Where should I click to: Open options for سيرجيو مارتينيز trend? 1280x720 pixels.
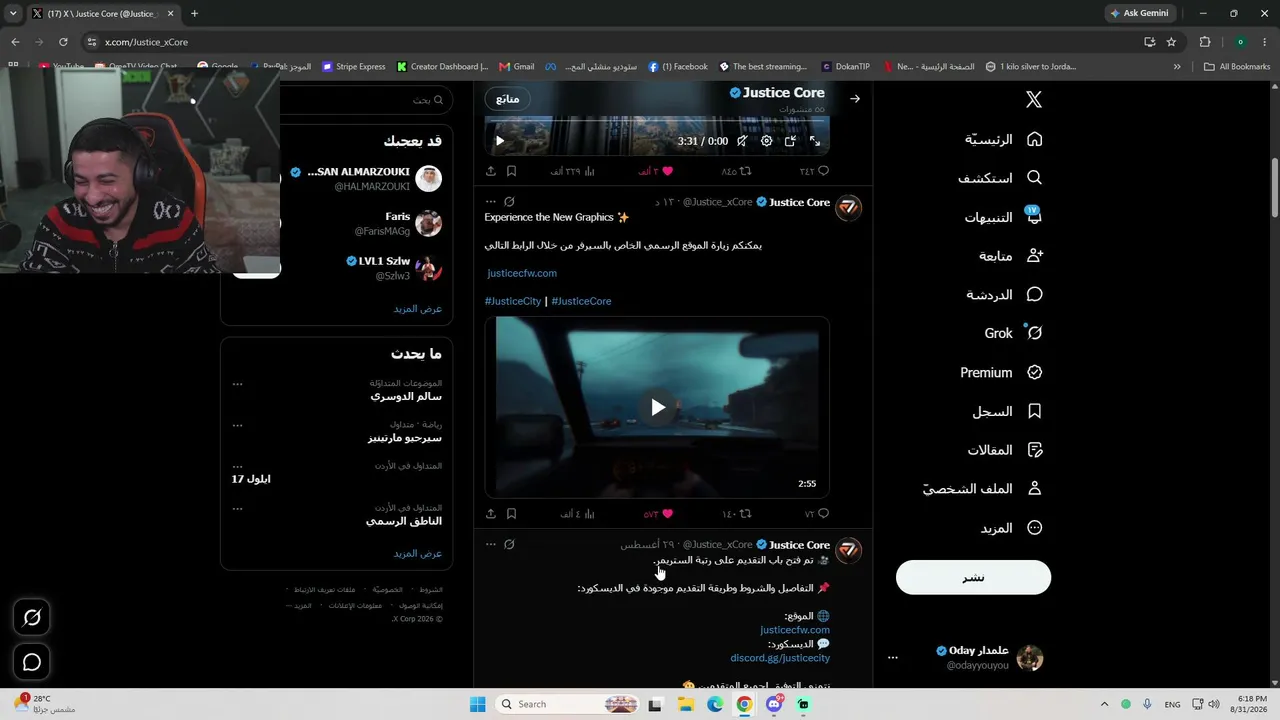coord(237,425)
